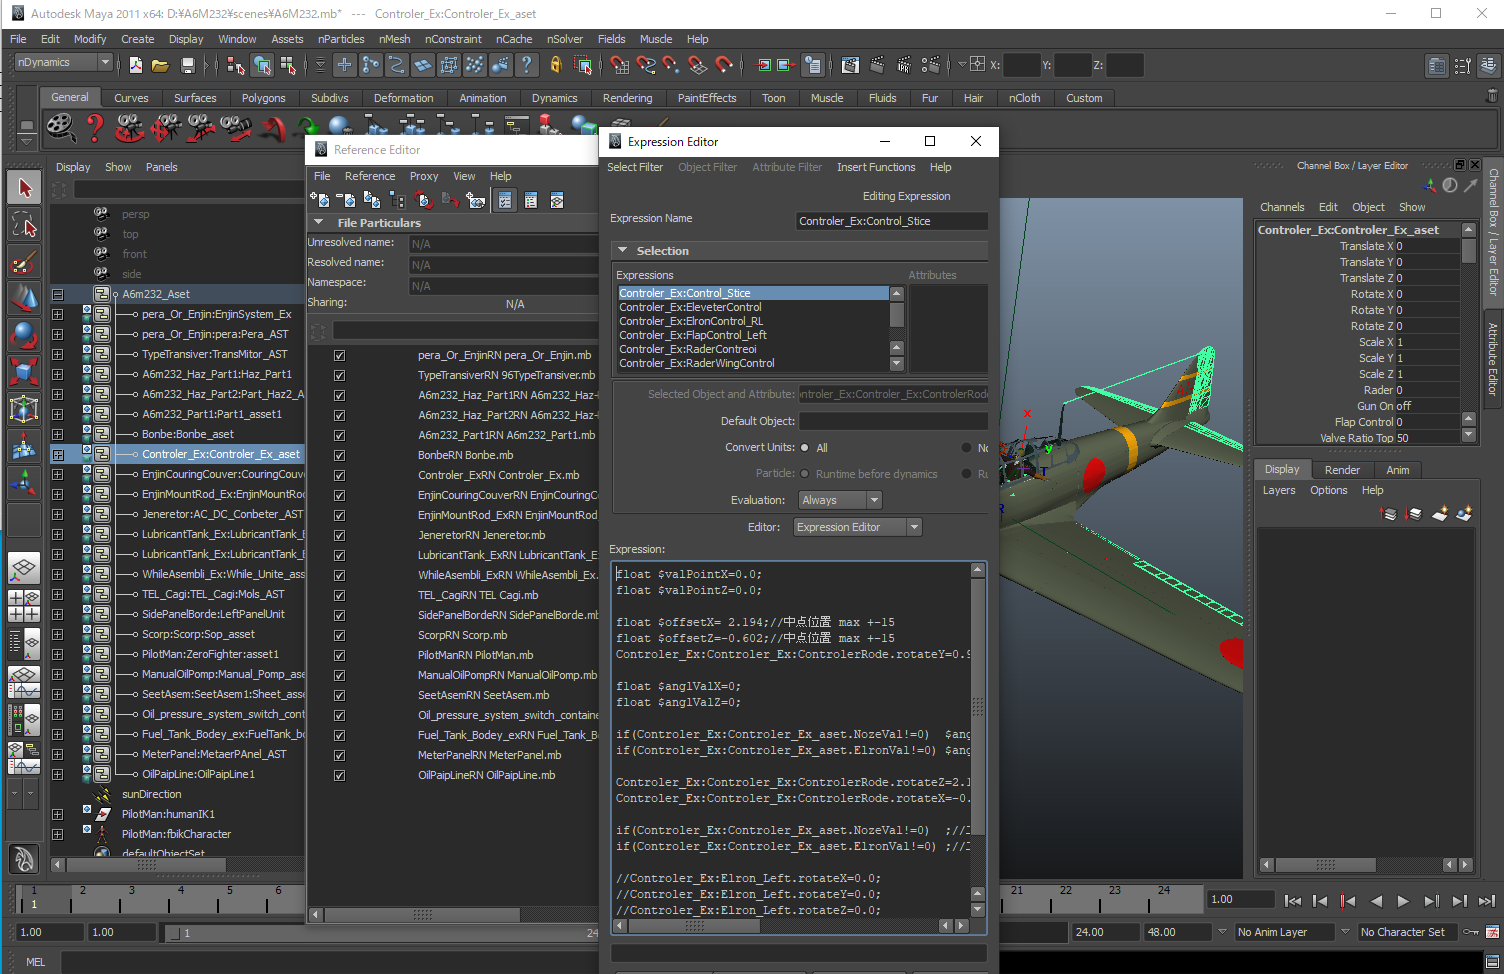
Task: Open the Editor Expression Editor dropdown
Action: pos(858,527)
